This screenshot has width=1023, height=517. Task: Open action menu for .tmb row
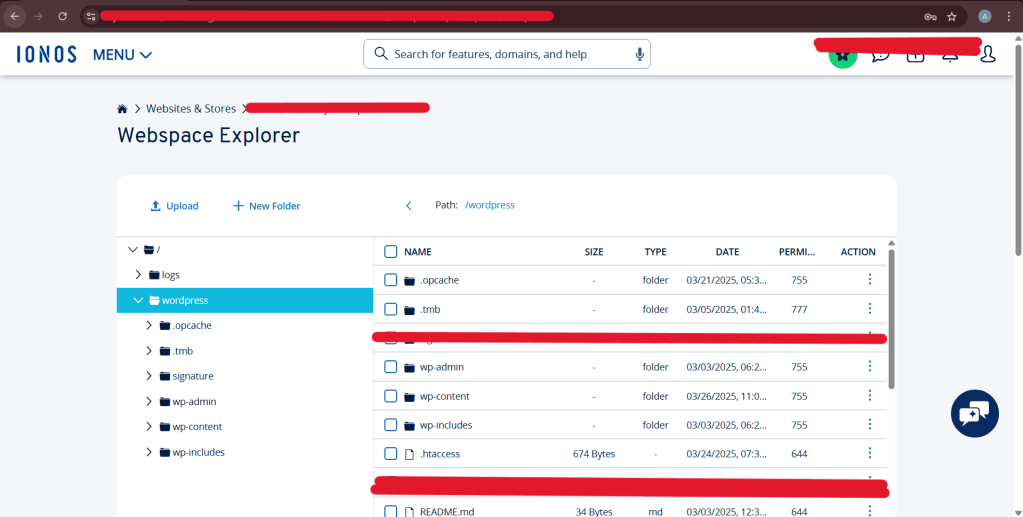(x=870, y=308)
